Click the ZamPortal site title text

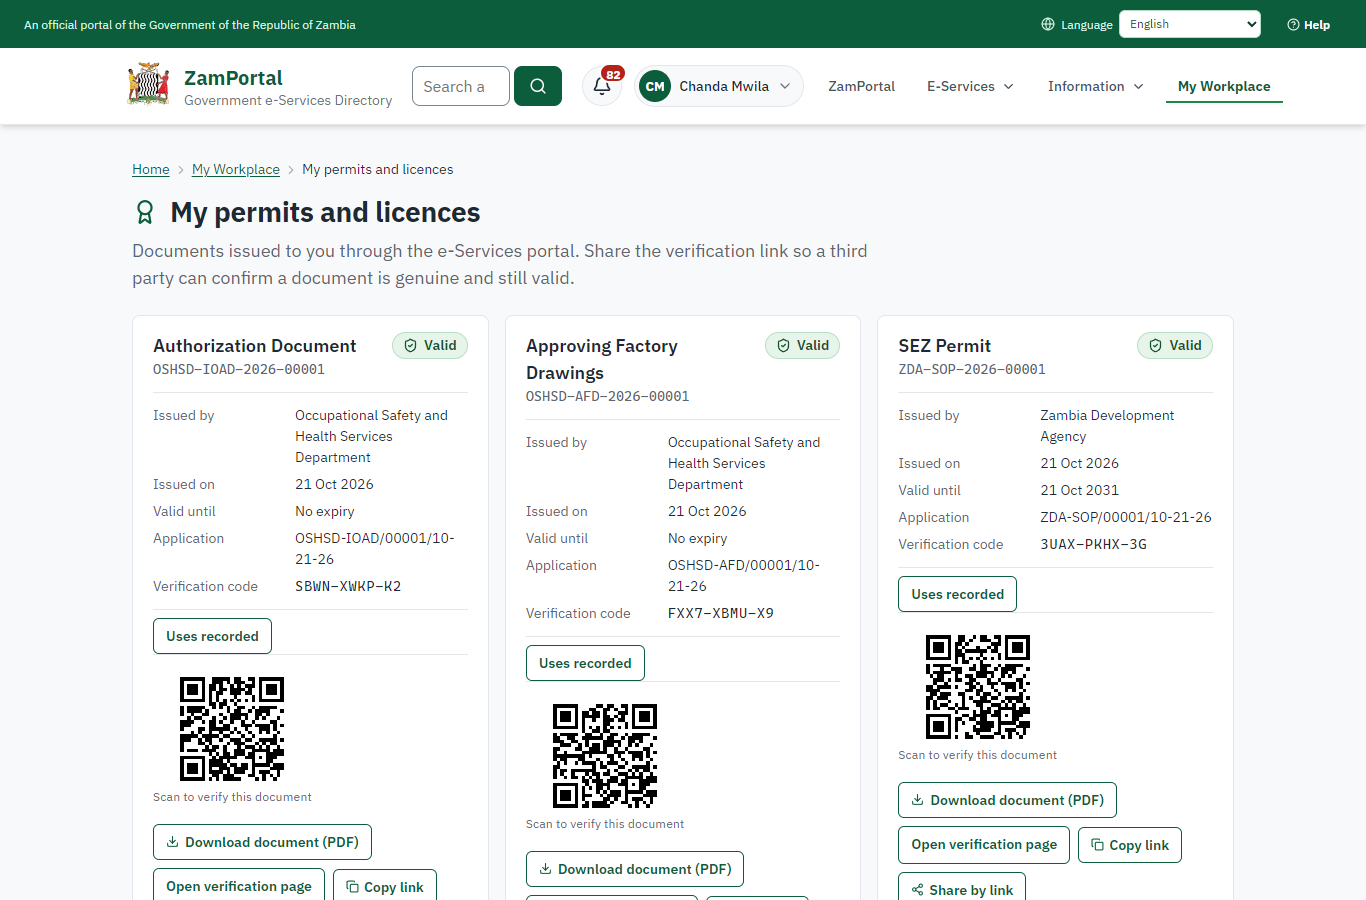[x=233, y=78]
